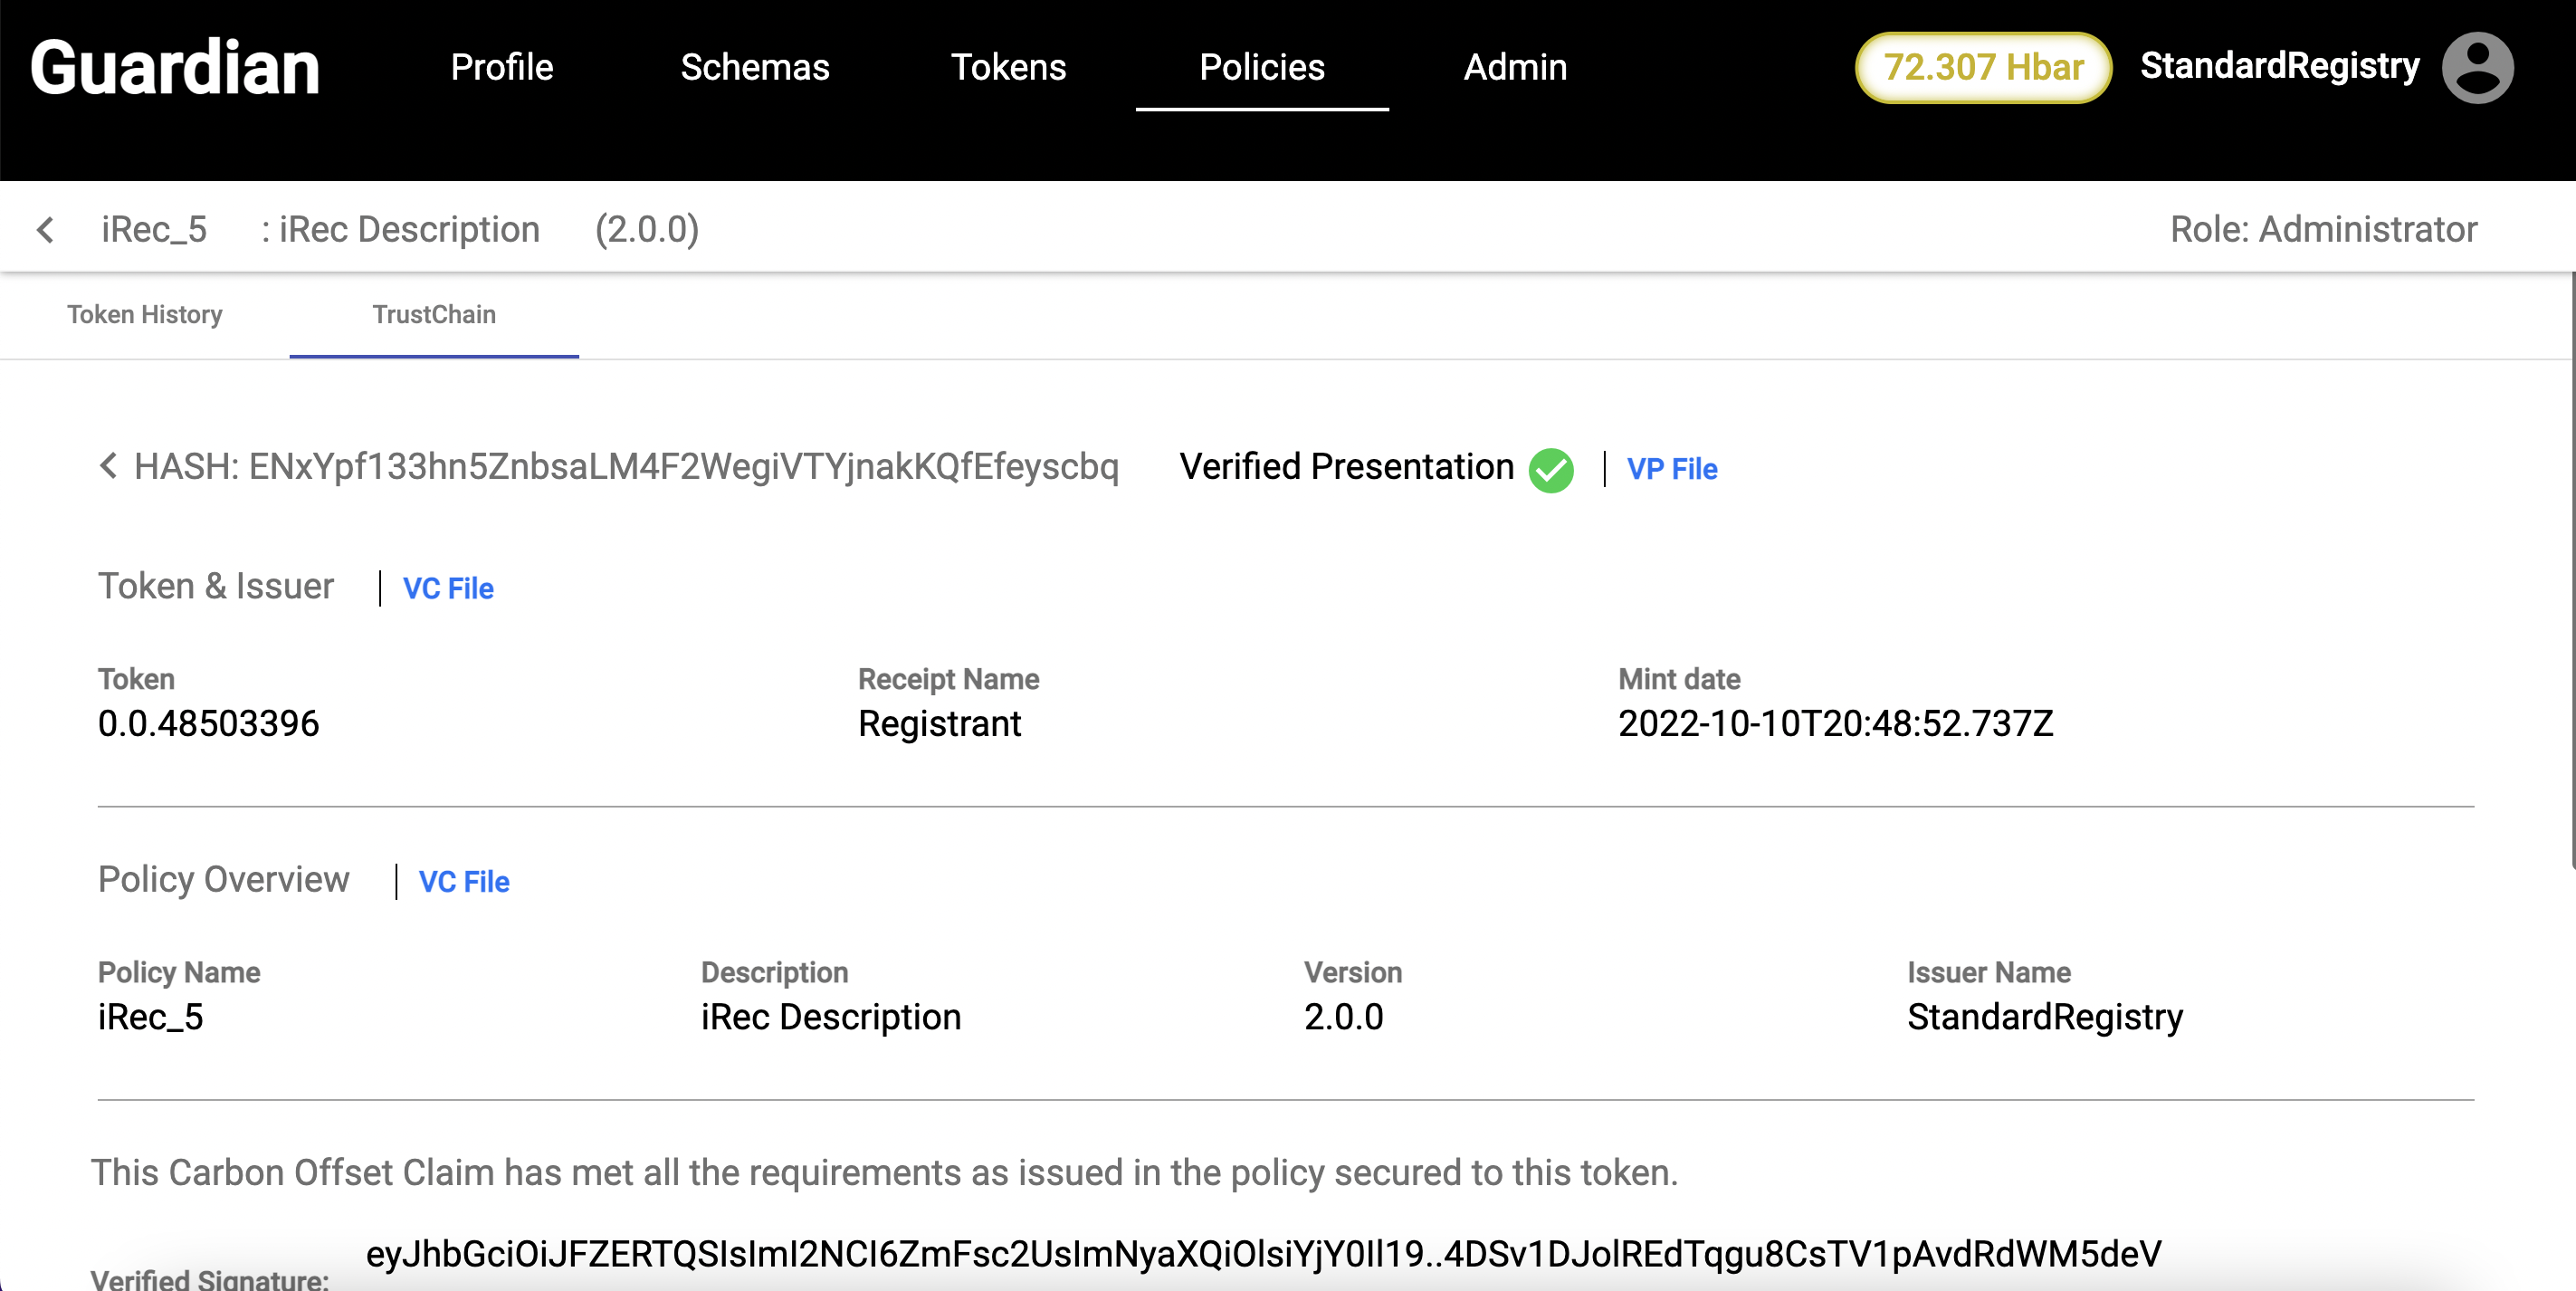This screenshot has width=2576, height=1291.
Task: Select the TrustChain tab
Action: click(x=434, y=315)
